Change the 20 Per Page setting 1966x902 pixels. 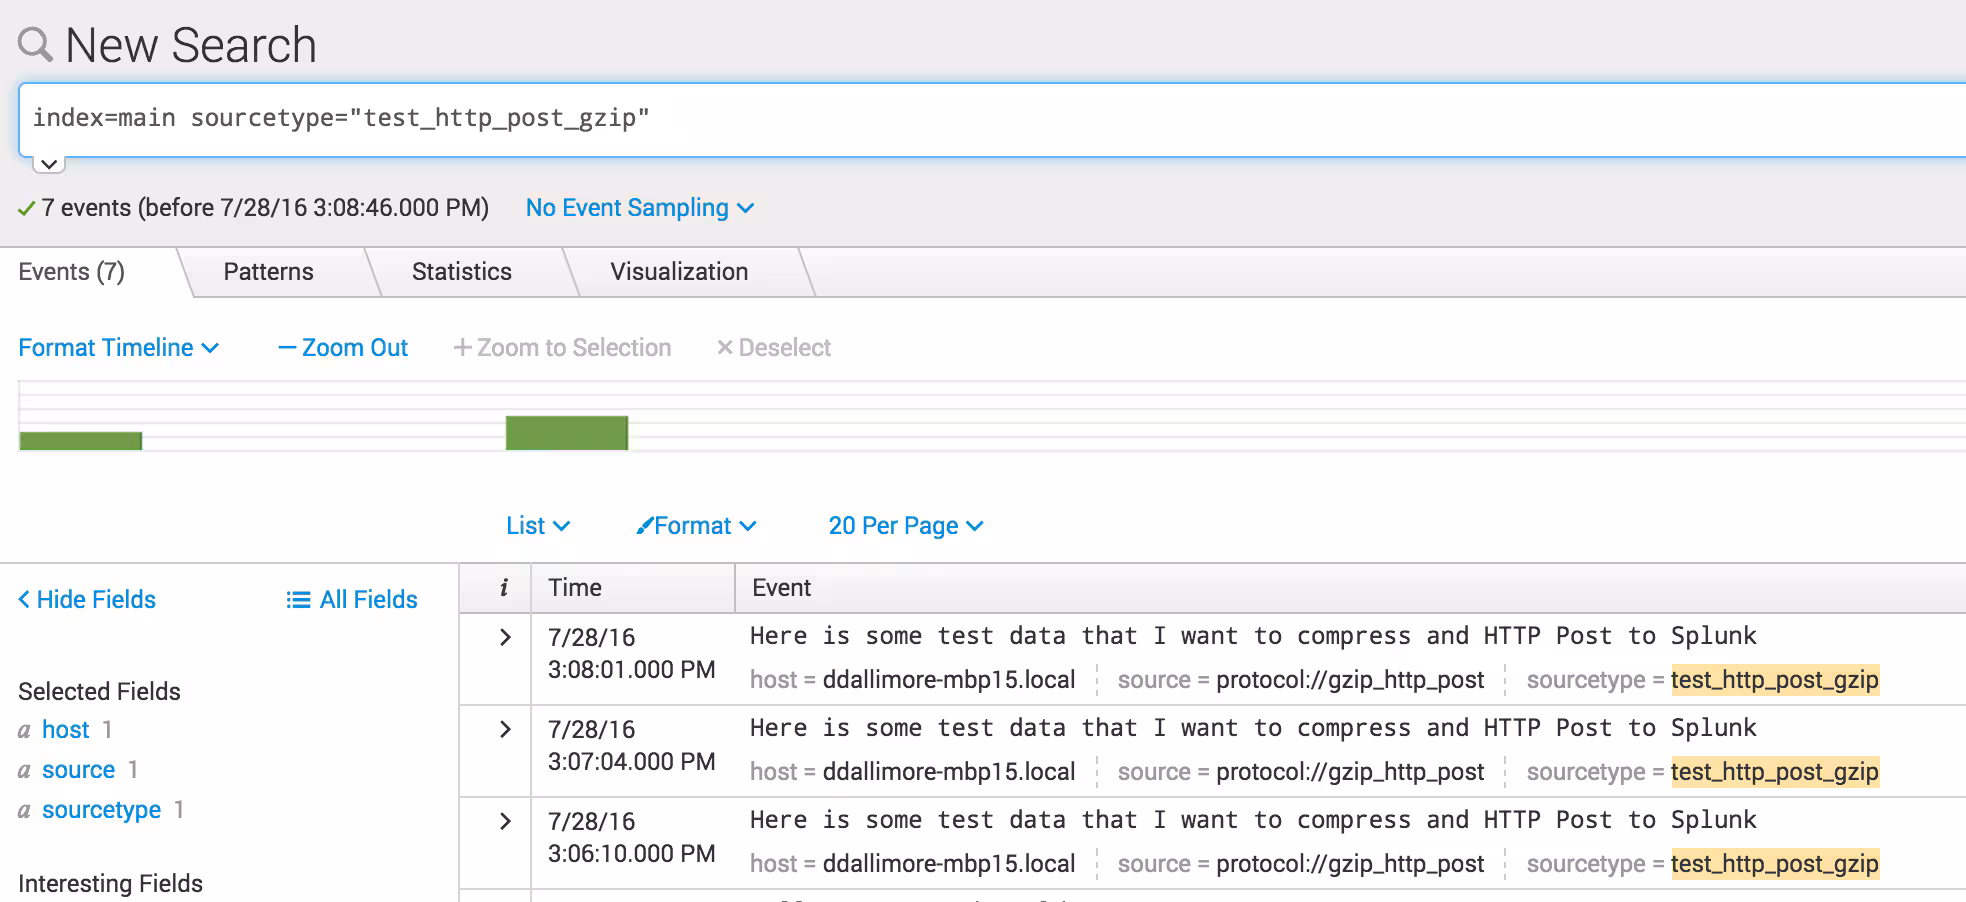pos(905,526)
